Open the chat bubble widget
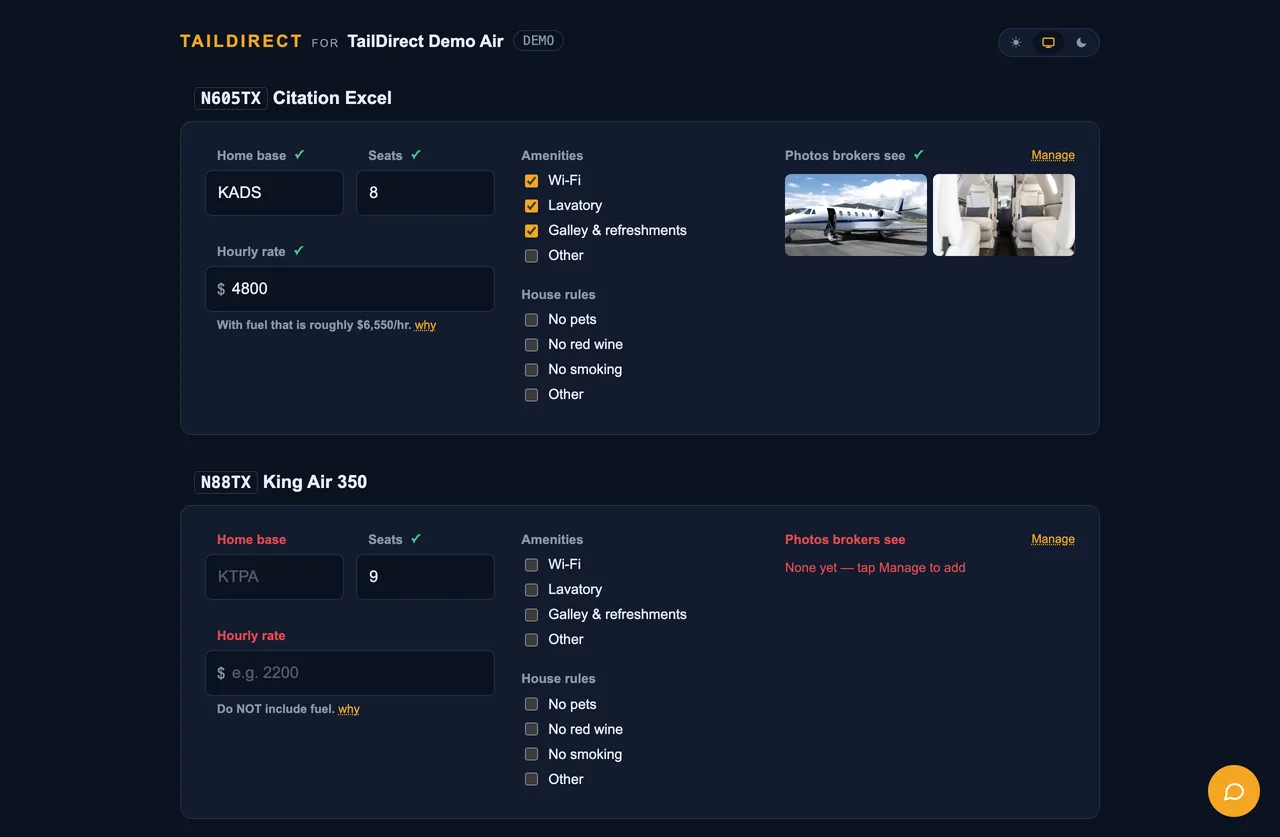 click(x=1234, y=791)
